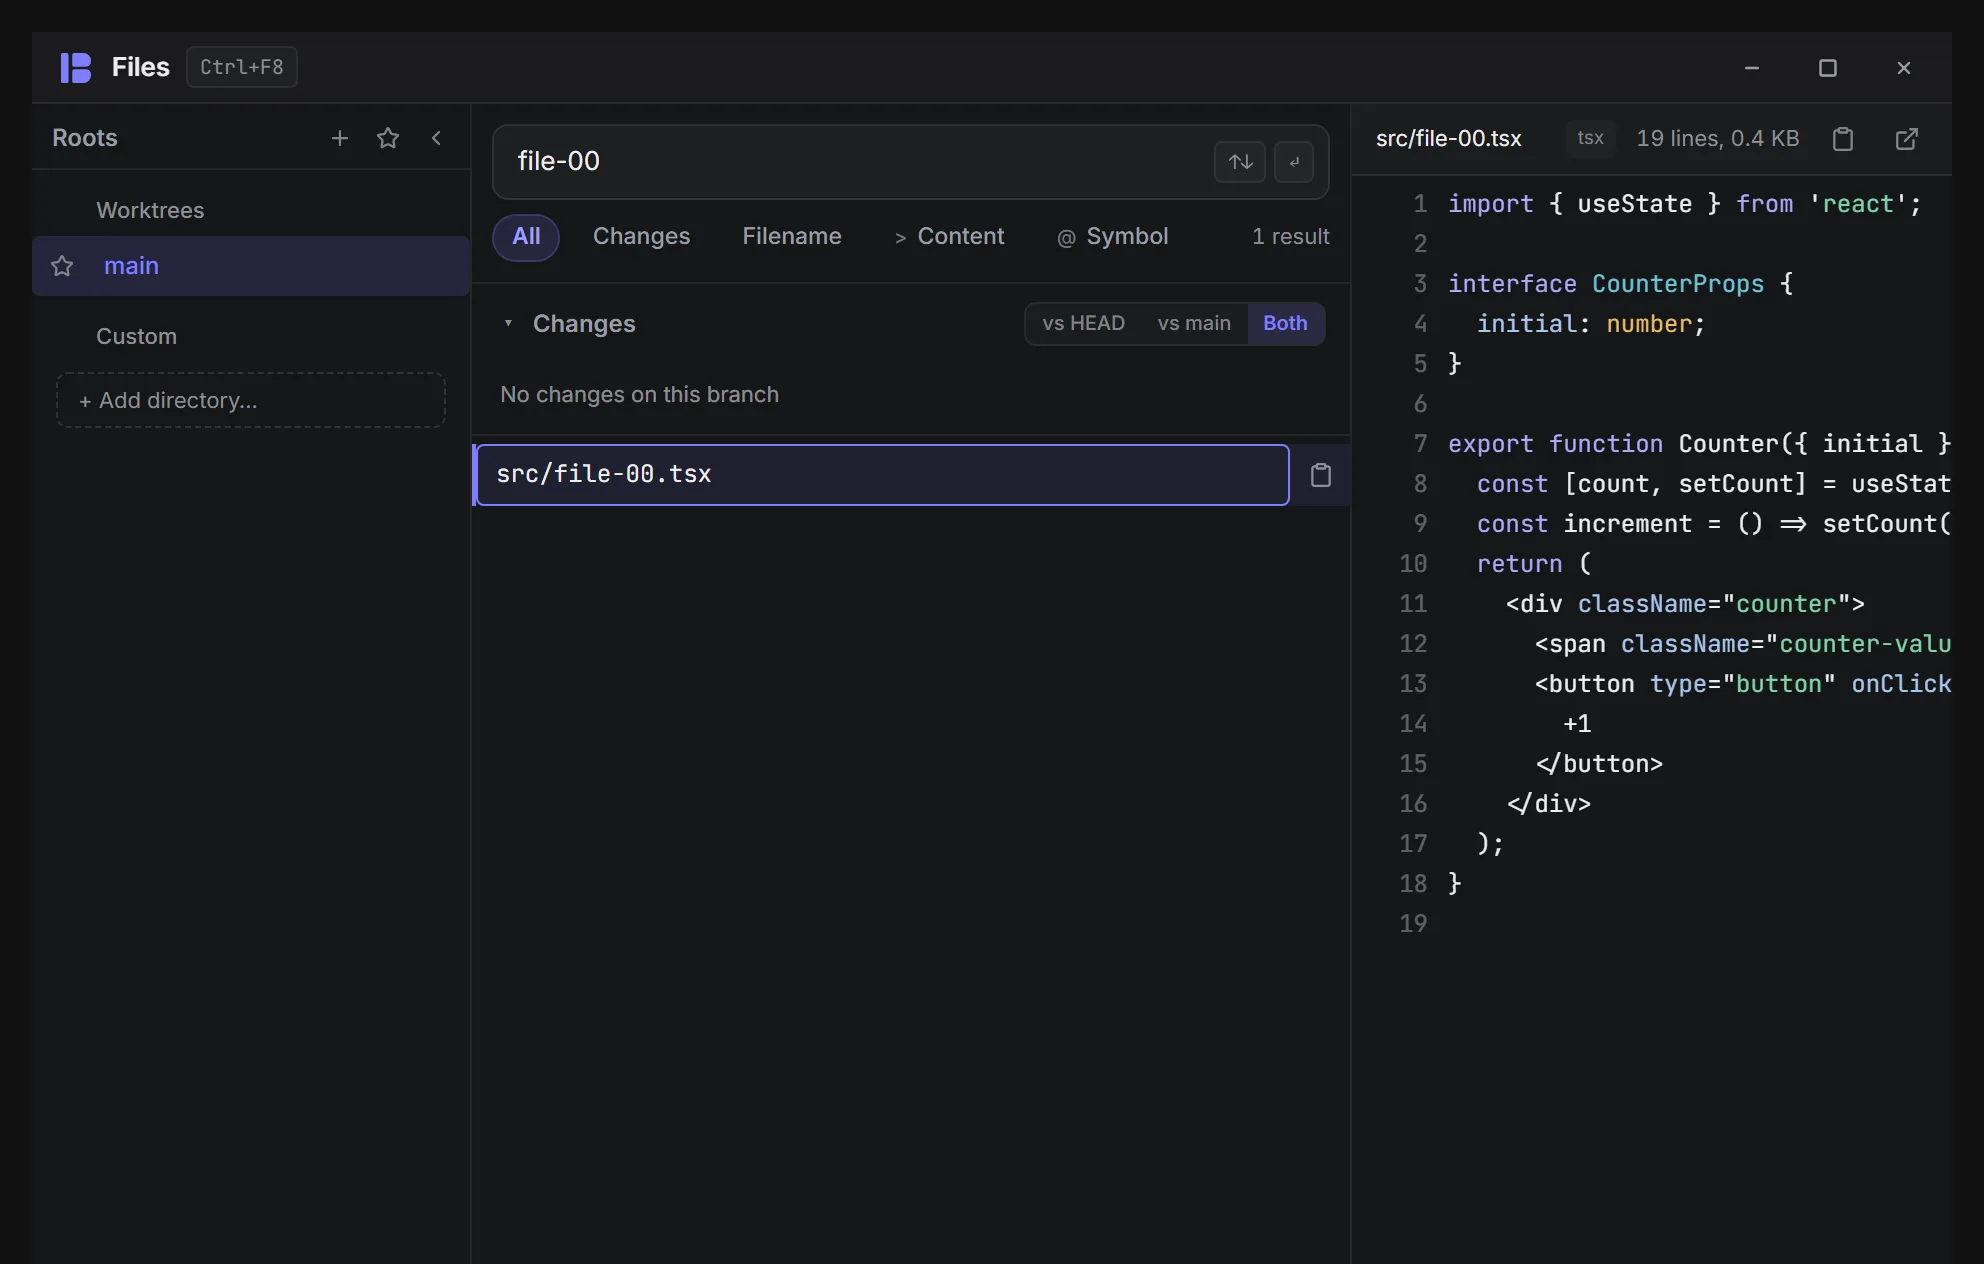The height and width of the screenshot is (1264, 1984).
Task: Click the up-down arrows sort icon
Action: point(1240,162)
